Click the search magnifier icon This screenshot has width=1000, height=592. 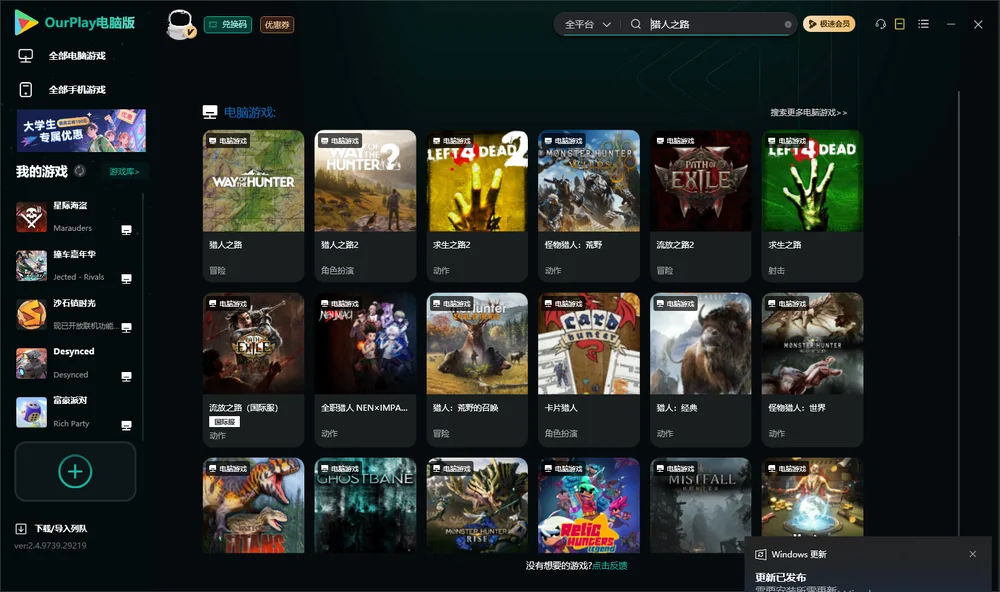635,24
